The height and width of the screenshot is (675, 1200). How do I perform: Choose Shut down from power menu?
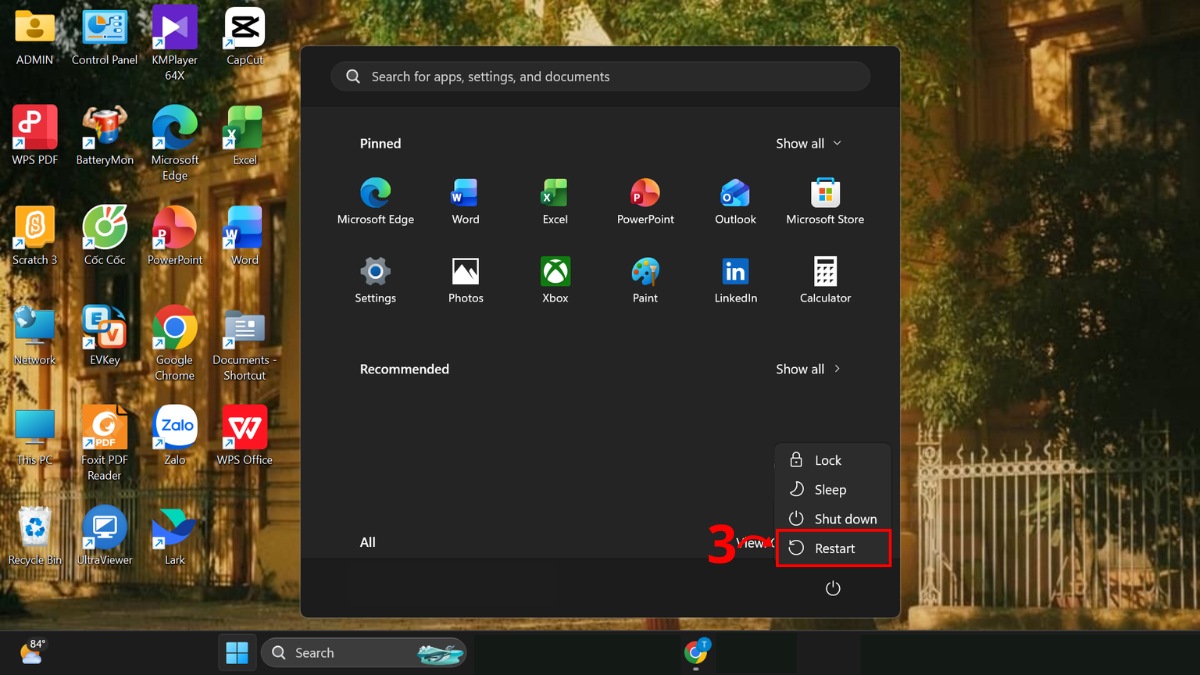click(x=833, y=519)
